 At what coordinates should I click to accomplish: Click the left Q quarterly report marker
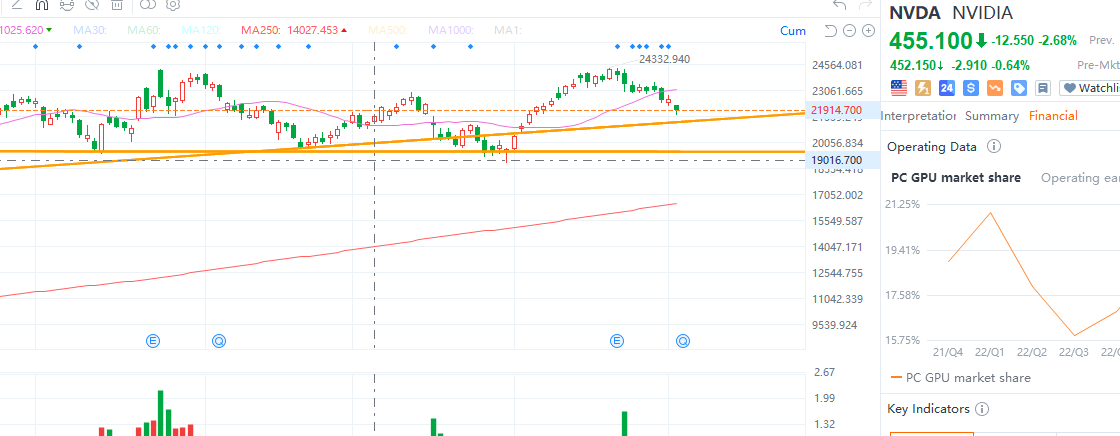coord(219,341)
